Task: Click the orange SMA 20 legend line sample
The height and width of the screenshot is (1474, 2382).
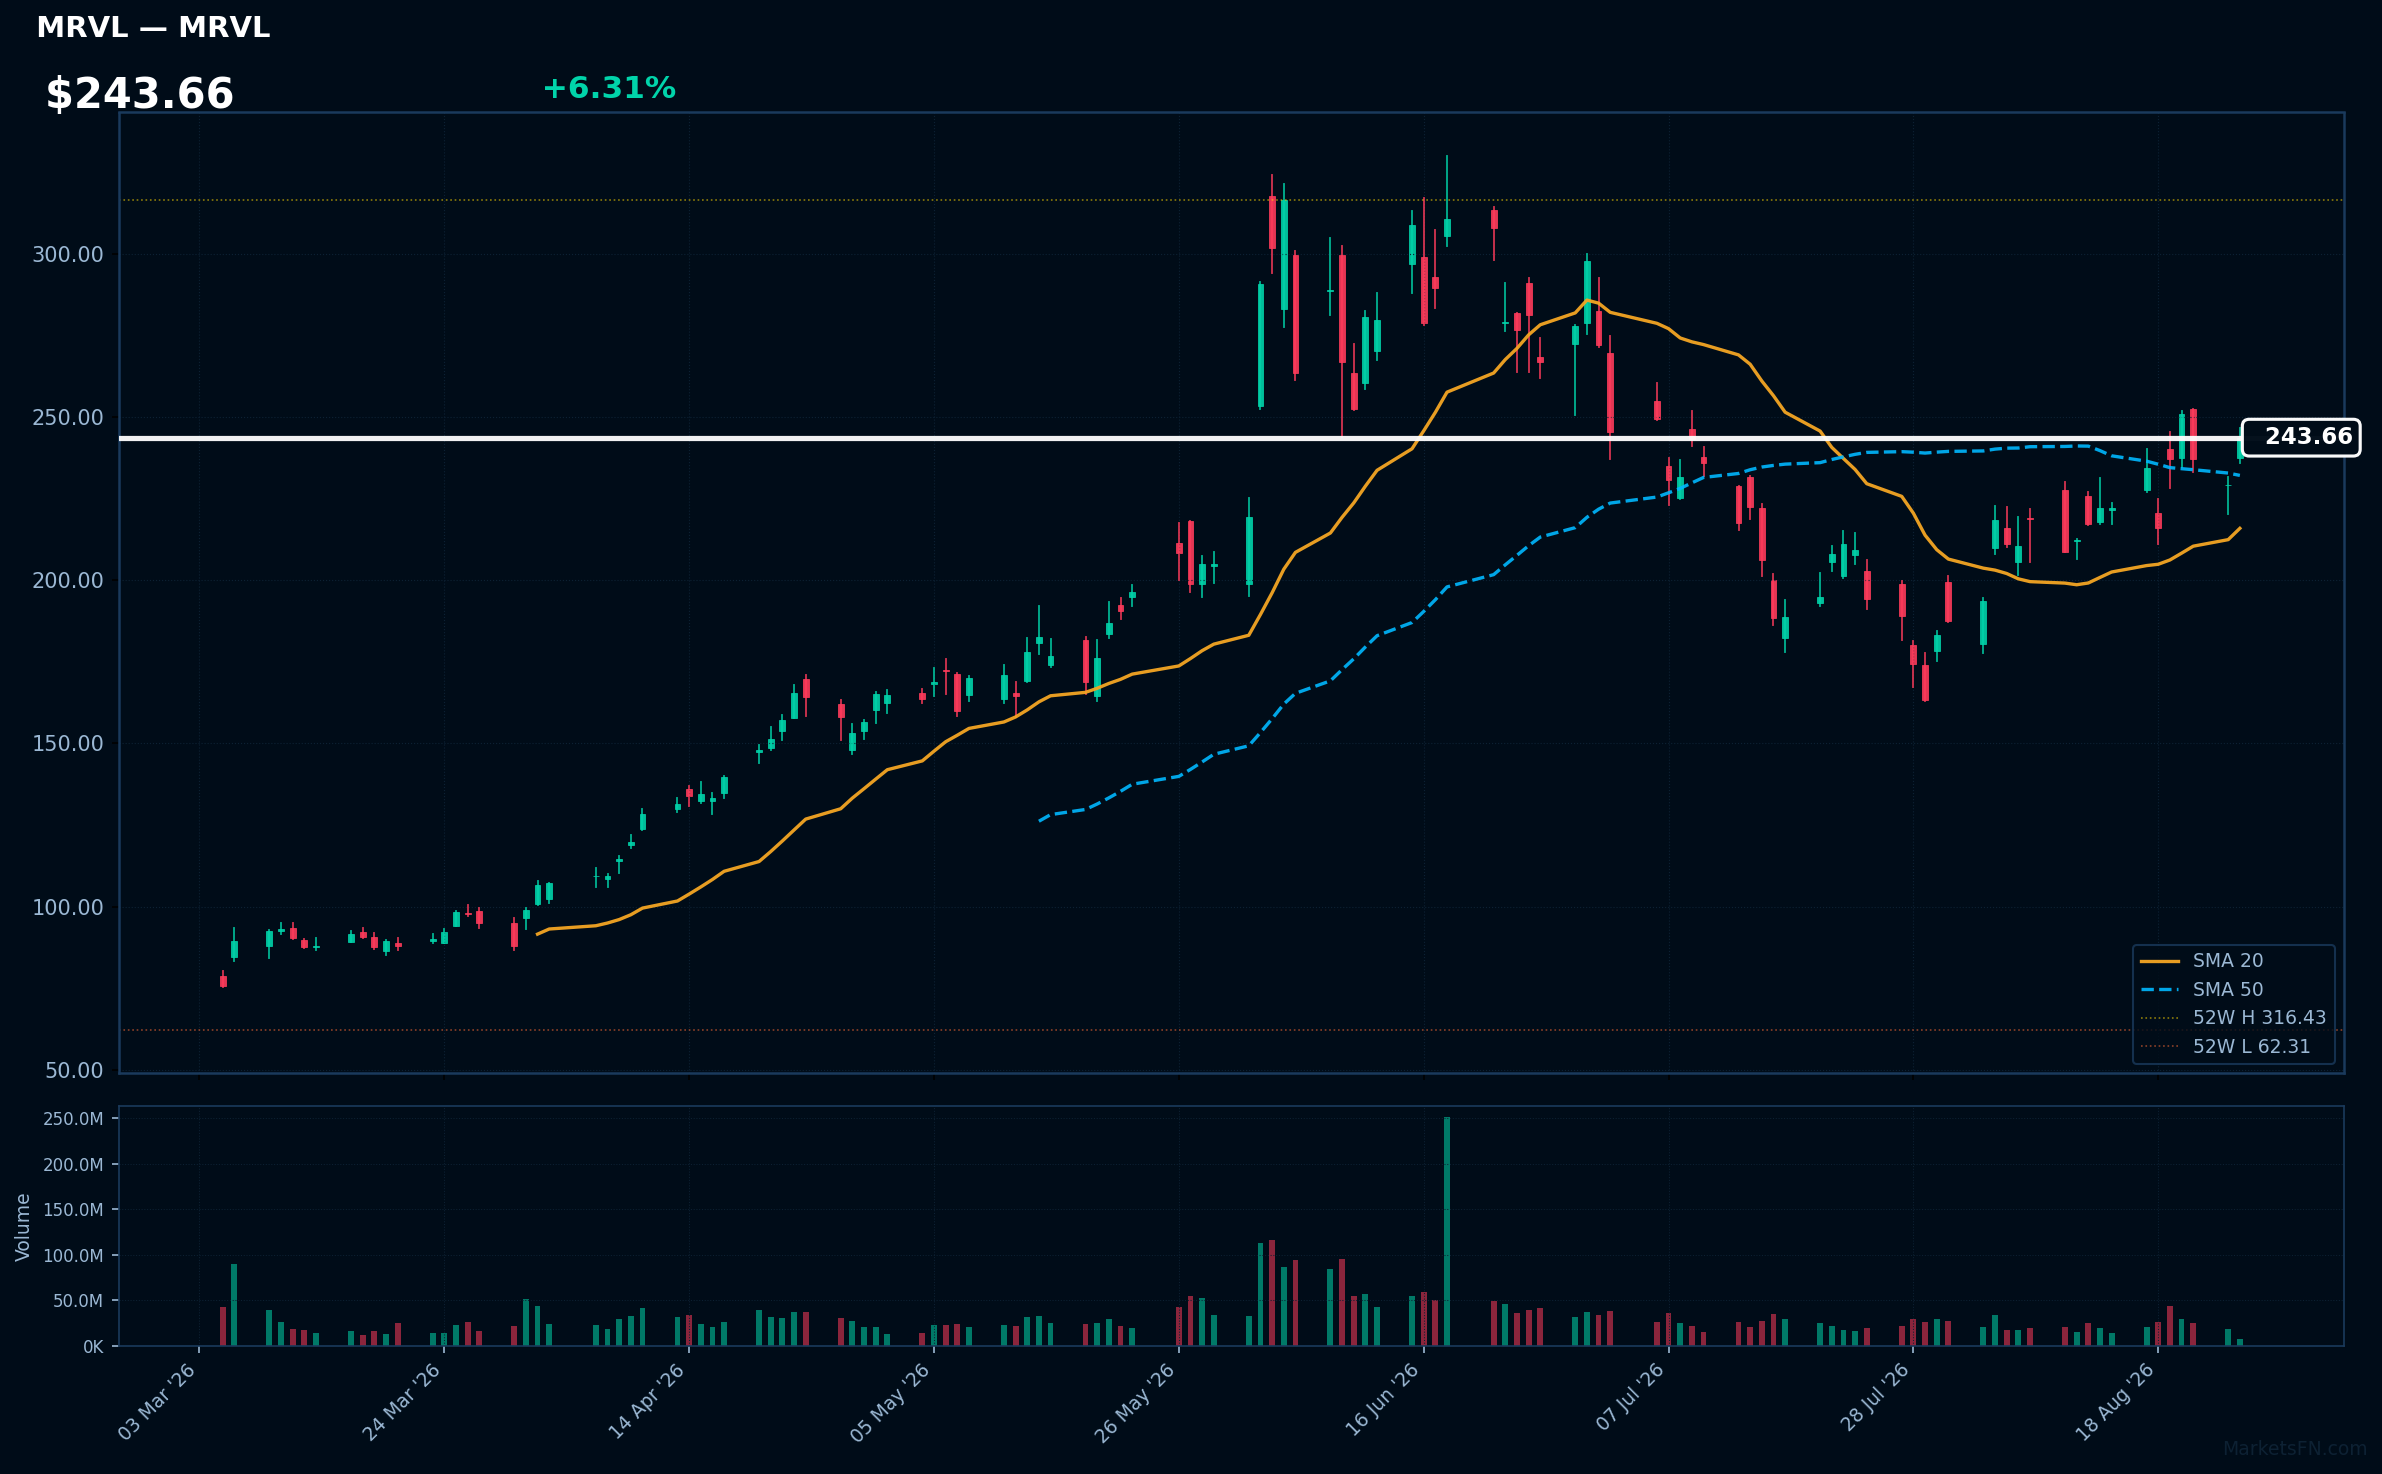Action: (2160, 961)
